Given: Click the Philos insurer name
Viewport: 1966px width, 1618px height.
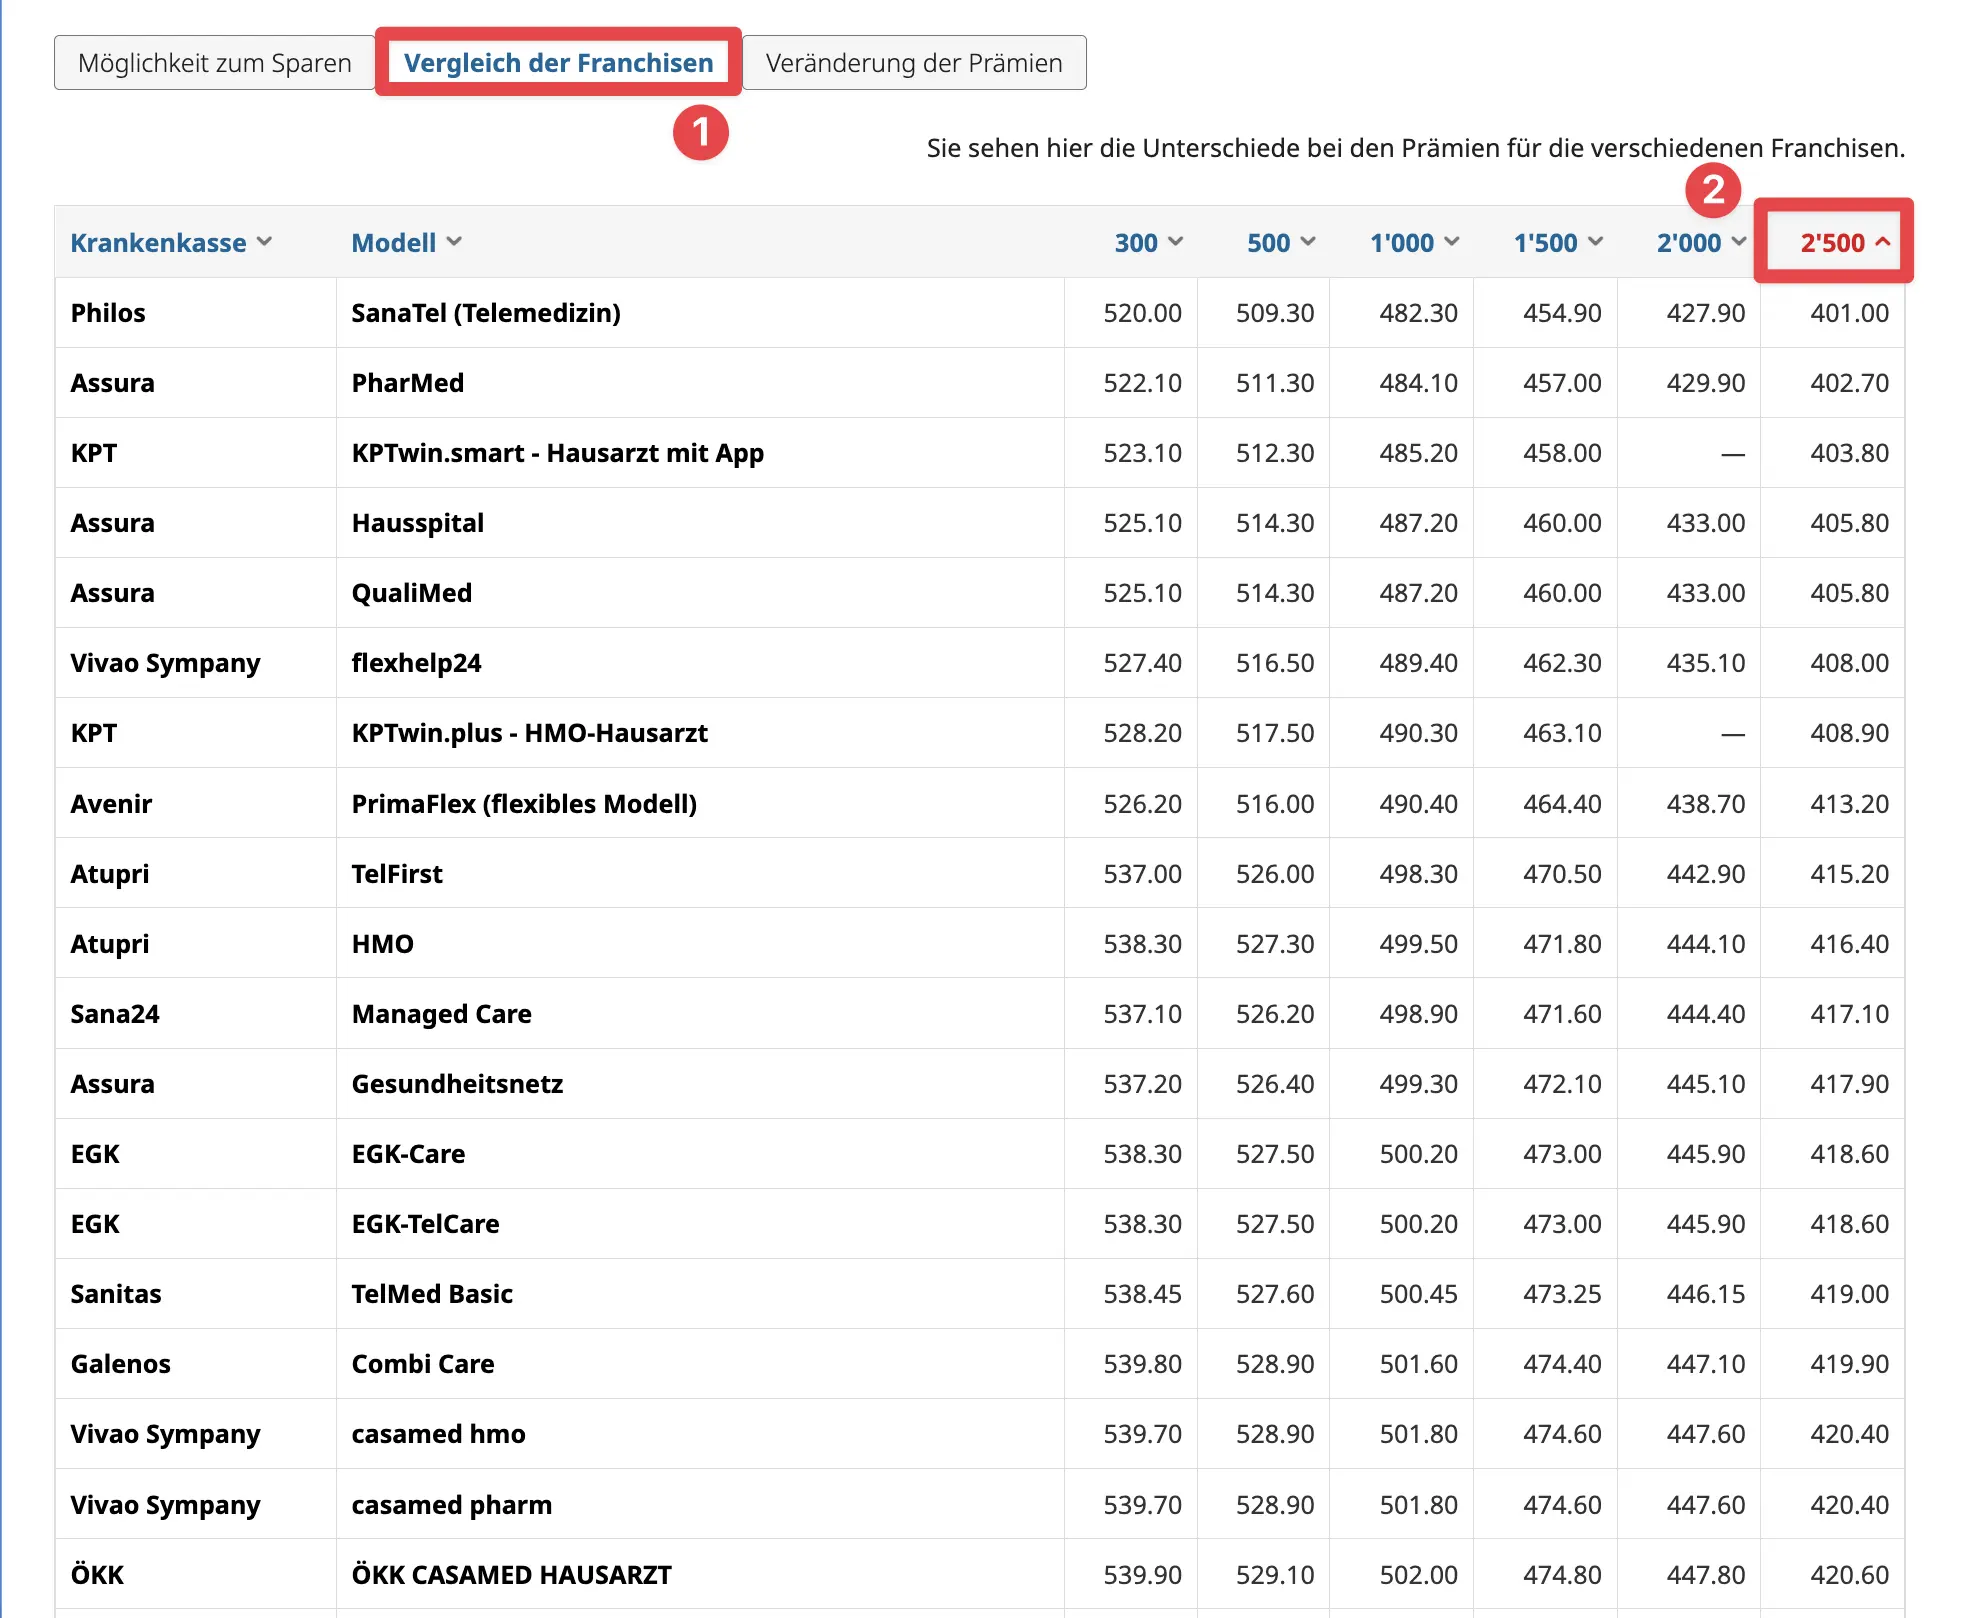Looking at the screenshot, I should point(108,313).
